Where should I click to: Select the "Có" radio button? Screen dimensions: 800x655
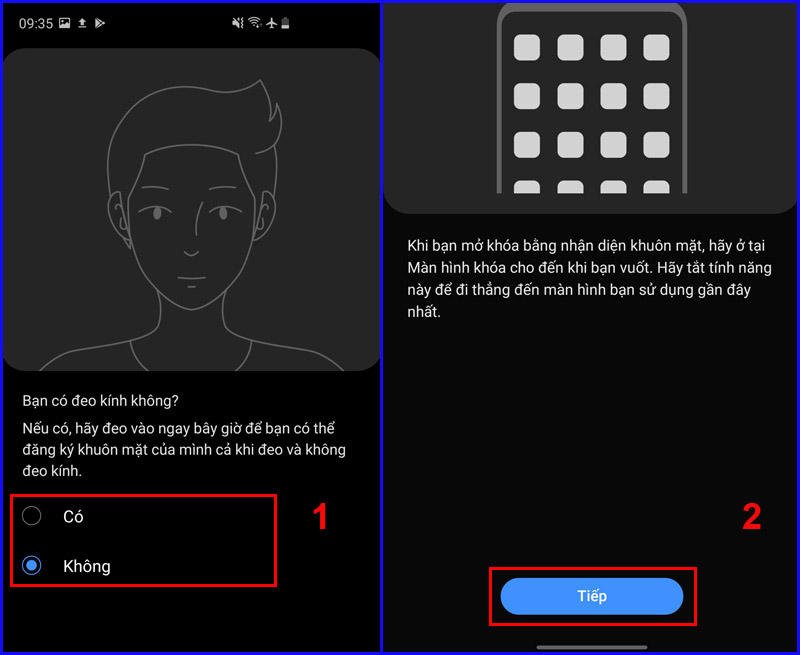32,516
